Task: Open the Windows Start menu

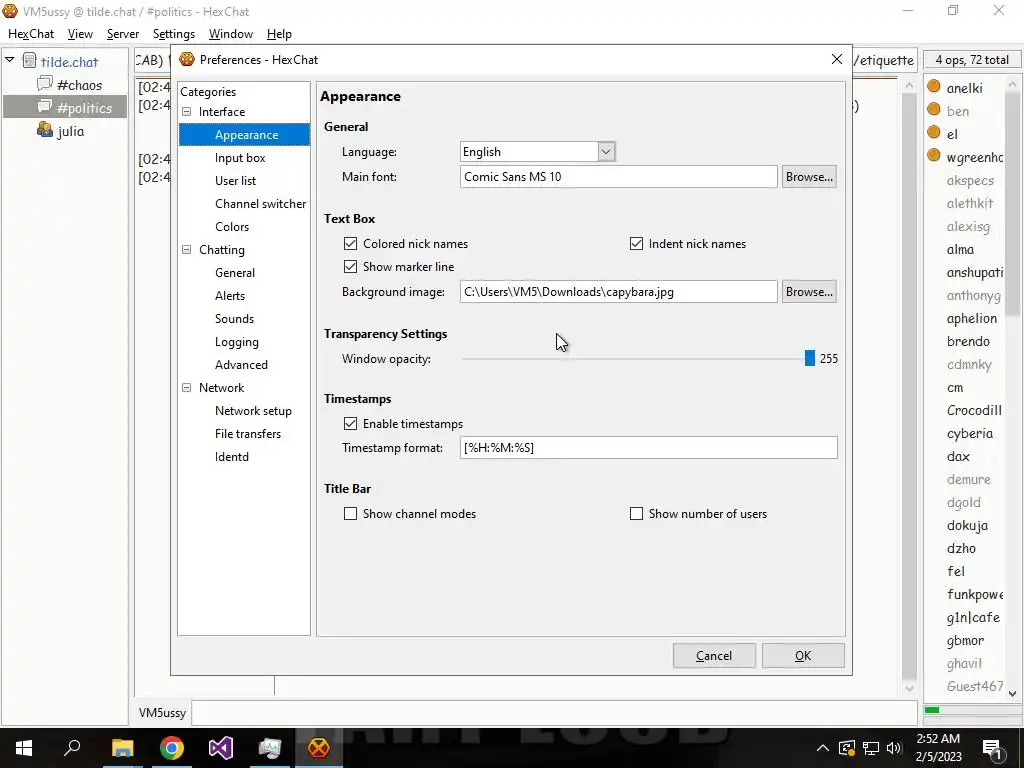Action: (x=24, y=748)
